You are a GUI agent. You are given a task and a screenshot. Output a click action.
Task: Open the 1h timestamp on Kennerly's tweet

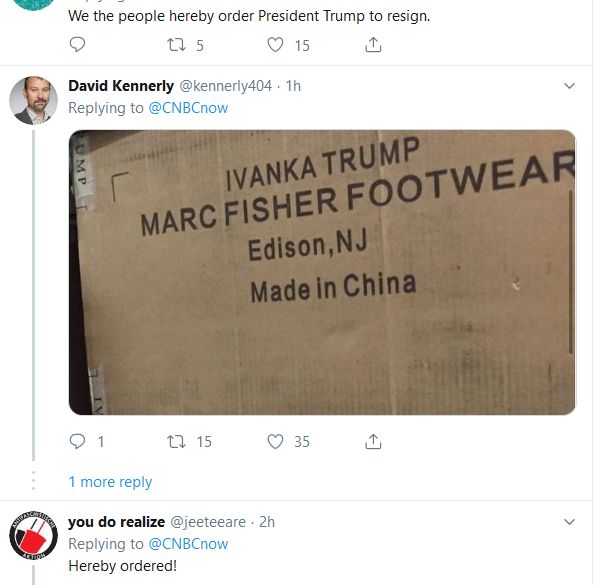(293, 86)
